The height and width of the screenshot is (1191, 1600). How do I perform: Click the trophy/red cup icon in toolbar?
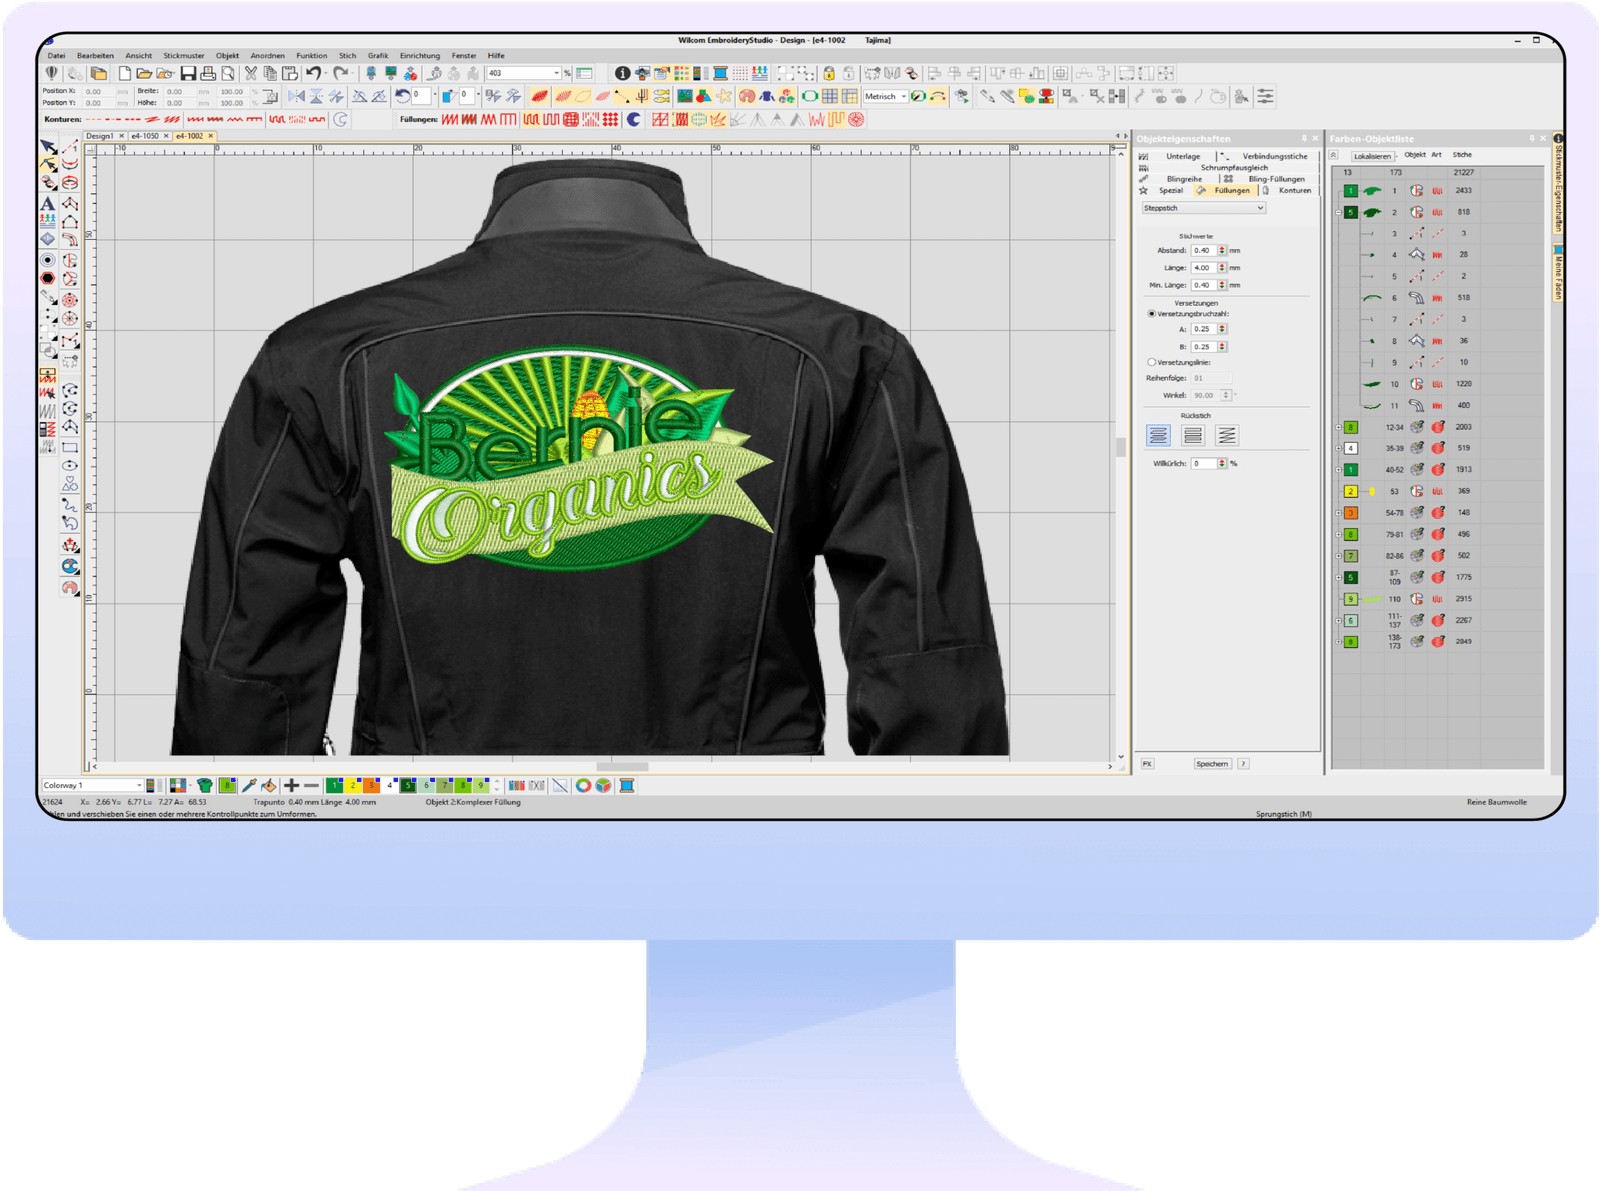point(1046,96)
